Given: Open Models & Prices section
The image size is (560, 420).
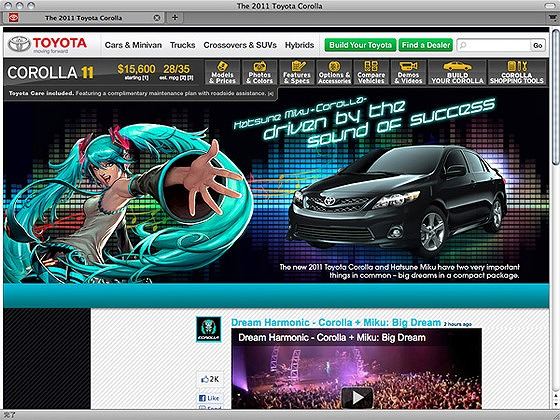Looking at the screenshot, I should click(x=222, y=72).
